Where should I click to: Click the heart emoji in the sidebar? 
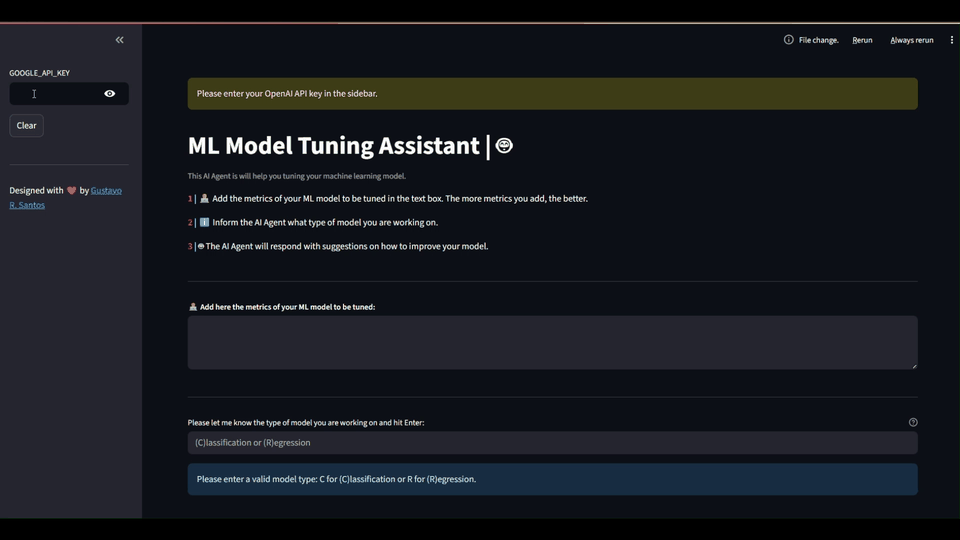71,191
